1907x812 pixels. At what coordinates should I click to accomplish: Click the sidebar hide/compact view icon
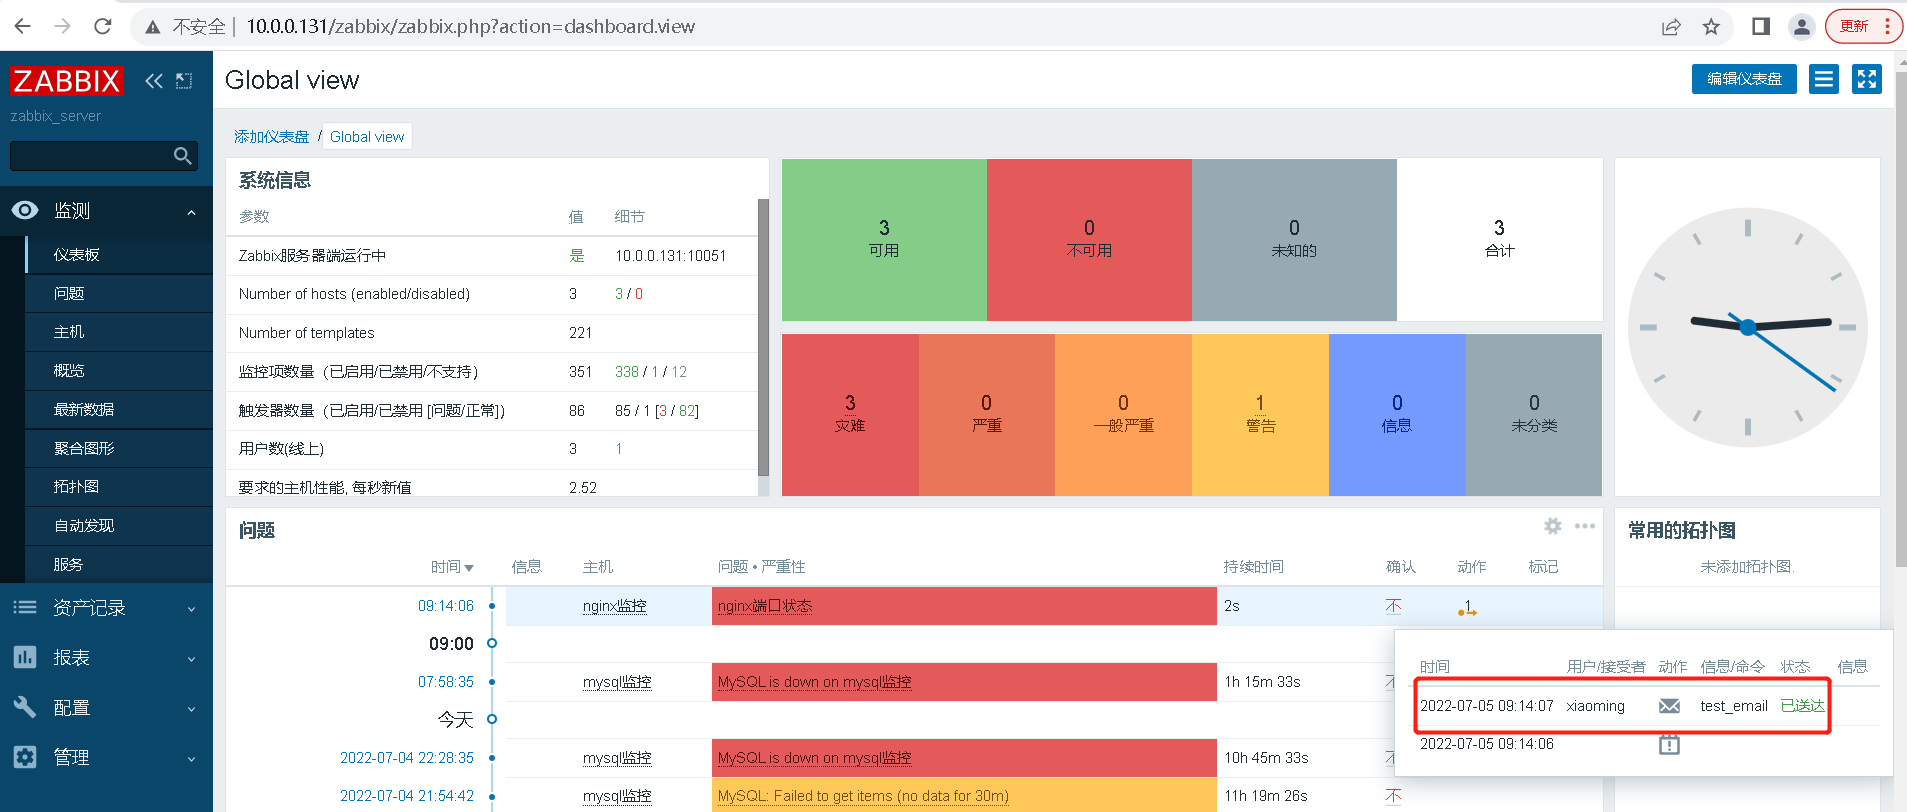(x=184, y=81)
